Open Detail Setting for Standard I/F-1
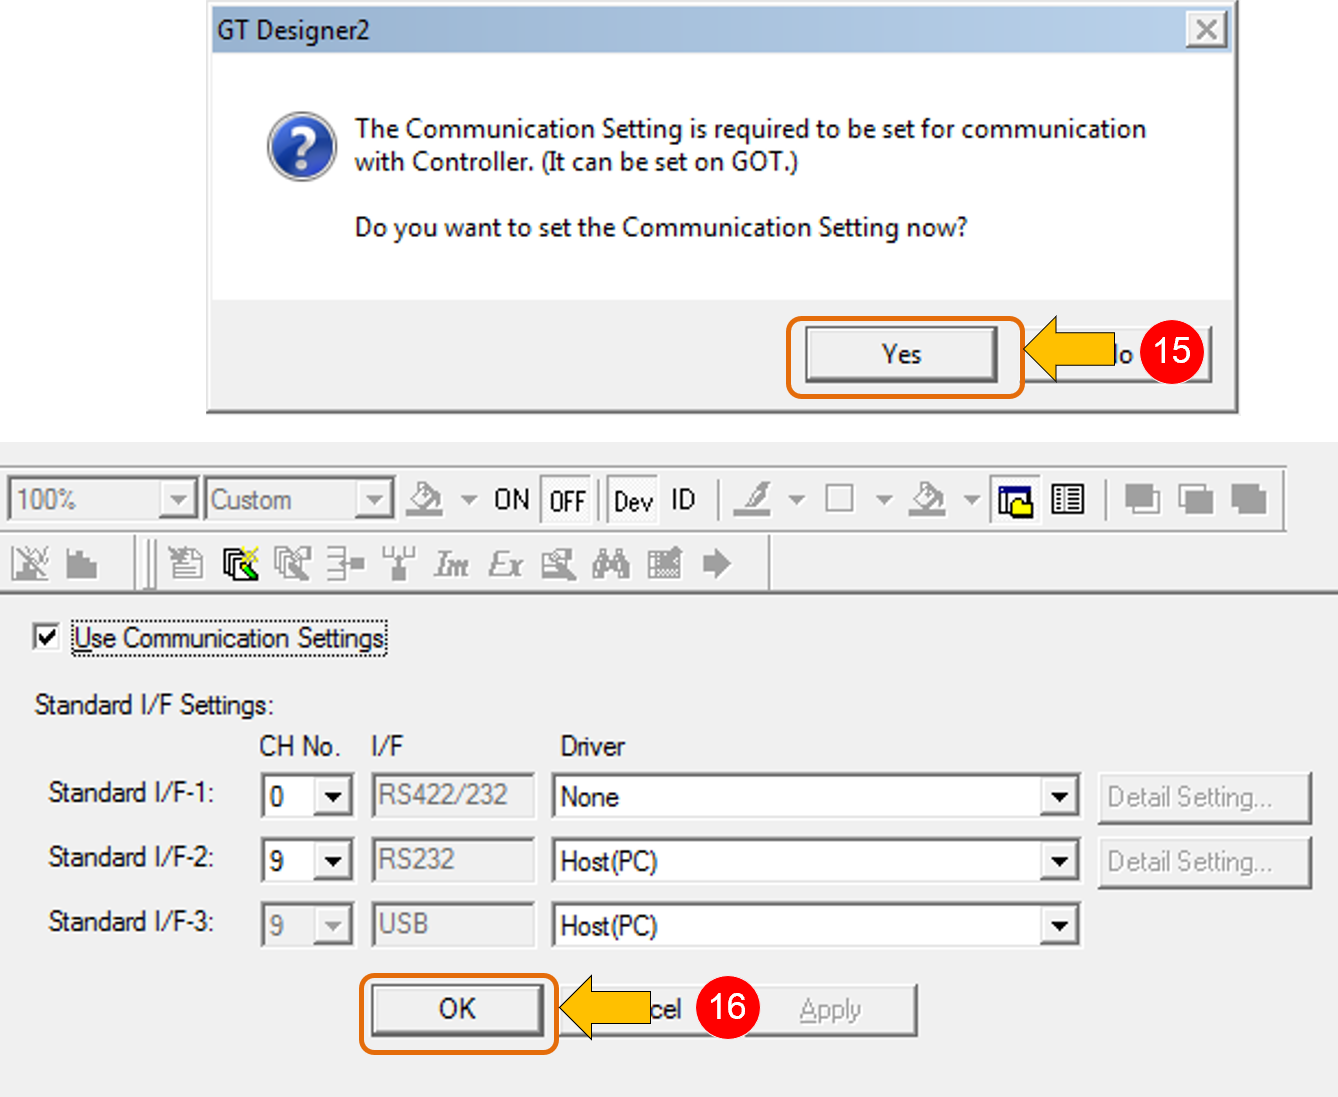The width and height of the screenshot is (1338, 1097). (x=1204, y=797)
